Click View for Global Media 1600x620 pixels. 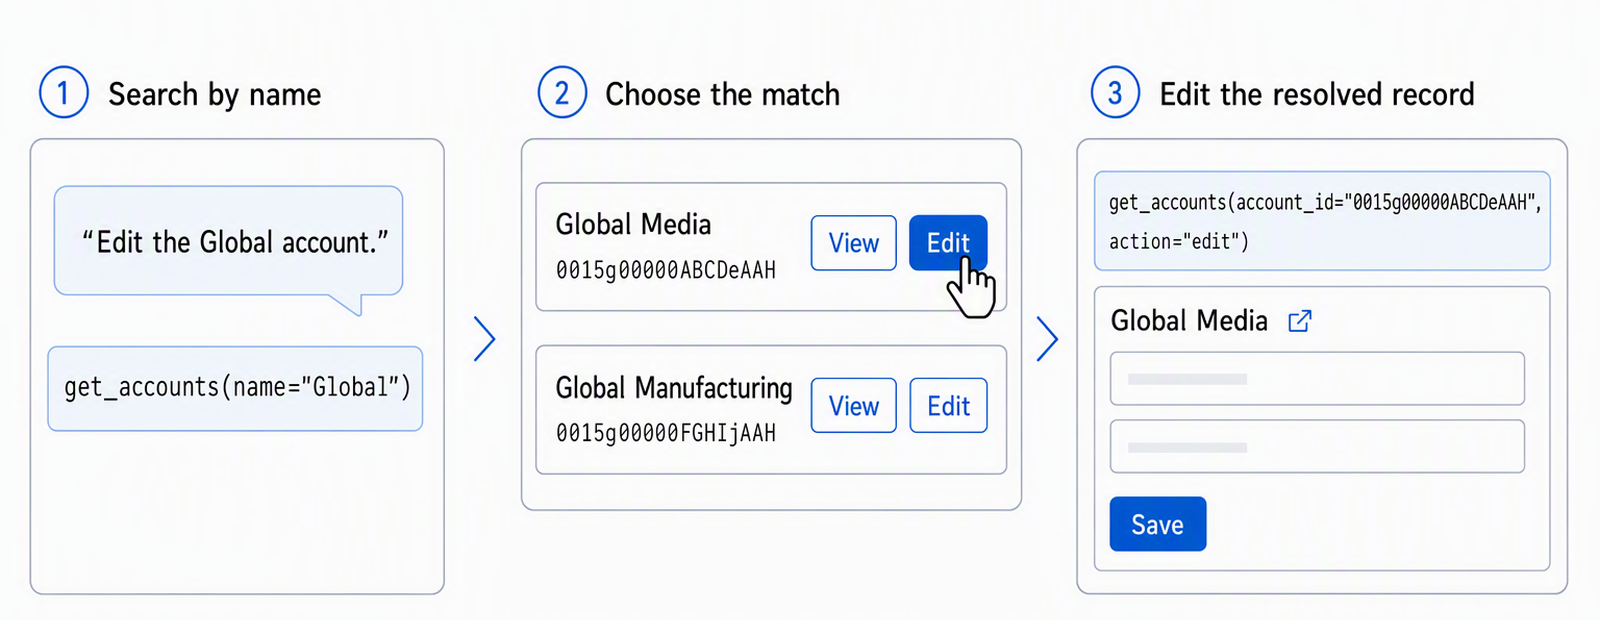tap(854, 243)
